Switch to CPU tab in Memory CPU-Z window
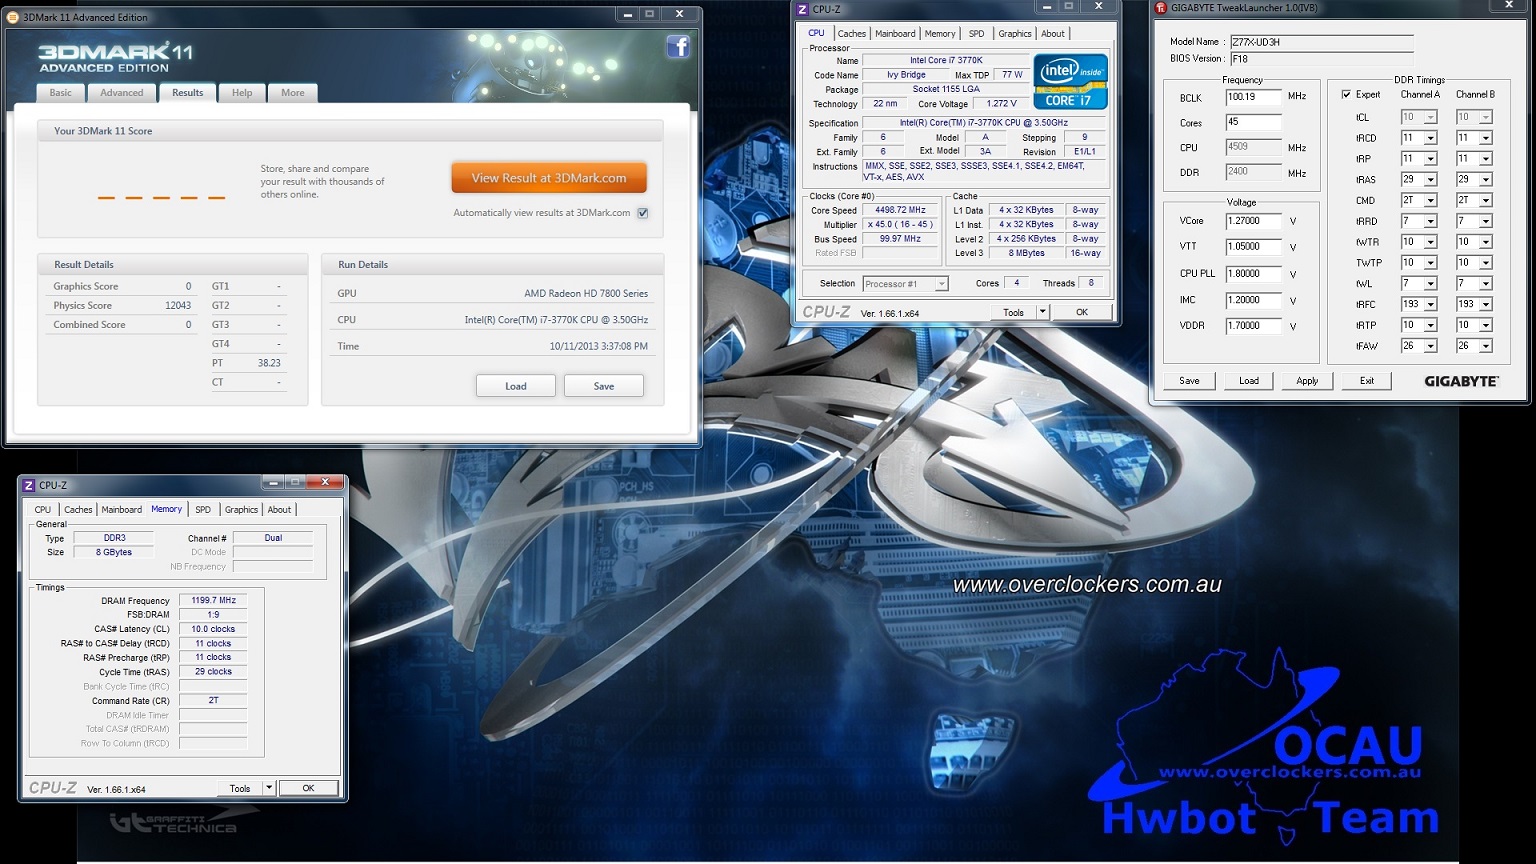The image size is (1536, 864). 43,510
